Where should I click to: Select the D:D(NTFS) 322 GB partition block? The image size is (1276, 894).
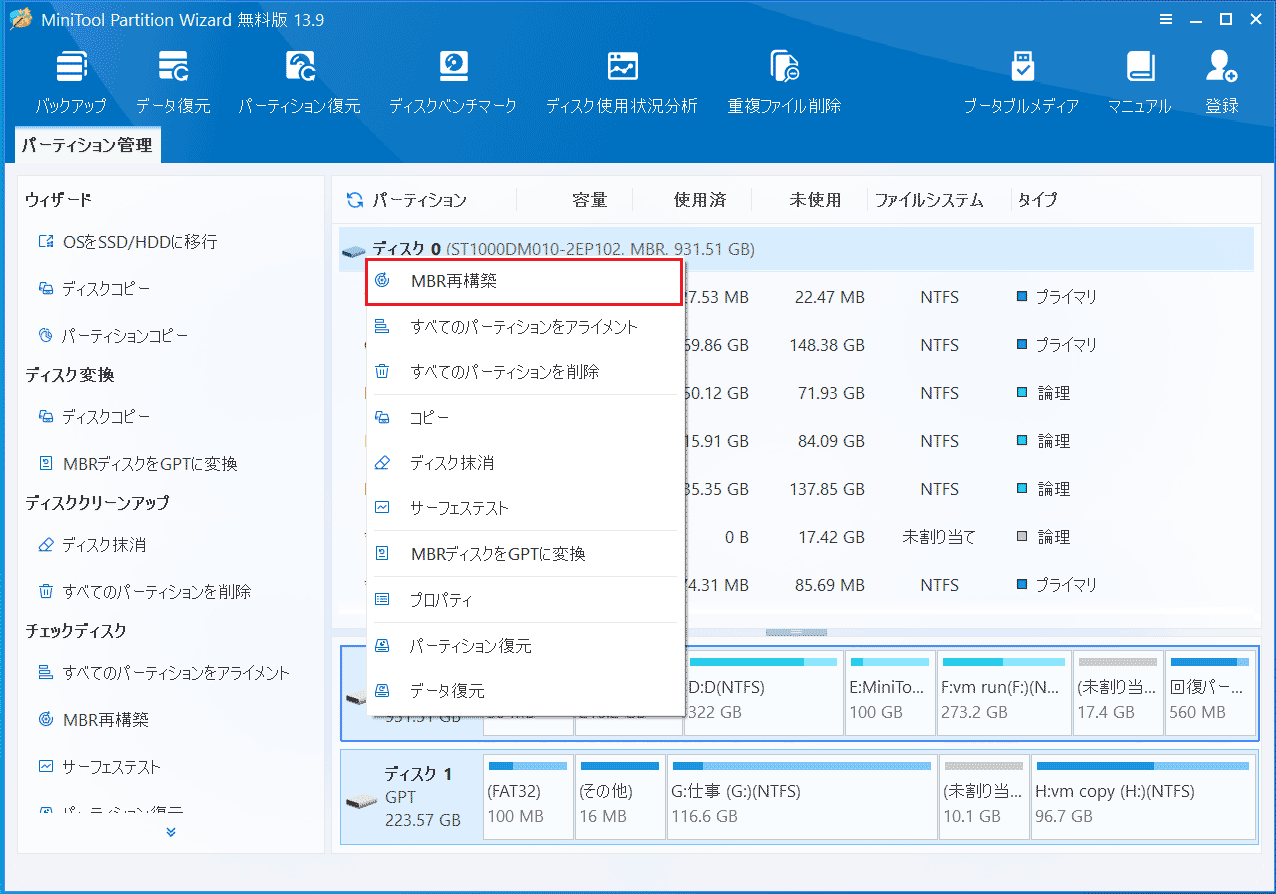click(x=763, y=692)
